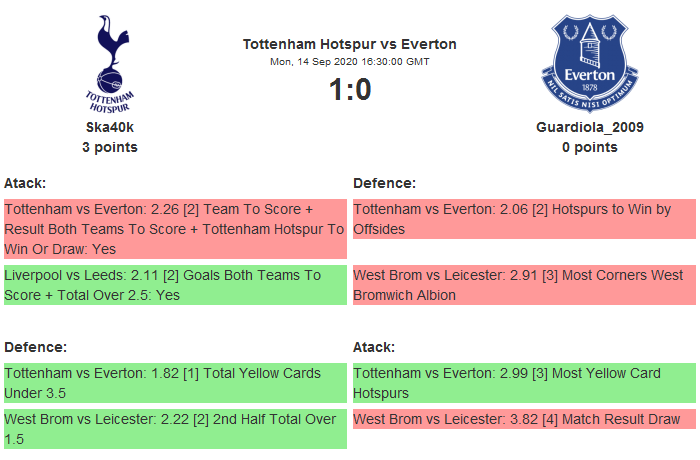Click the 1:0 match score

349,90
